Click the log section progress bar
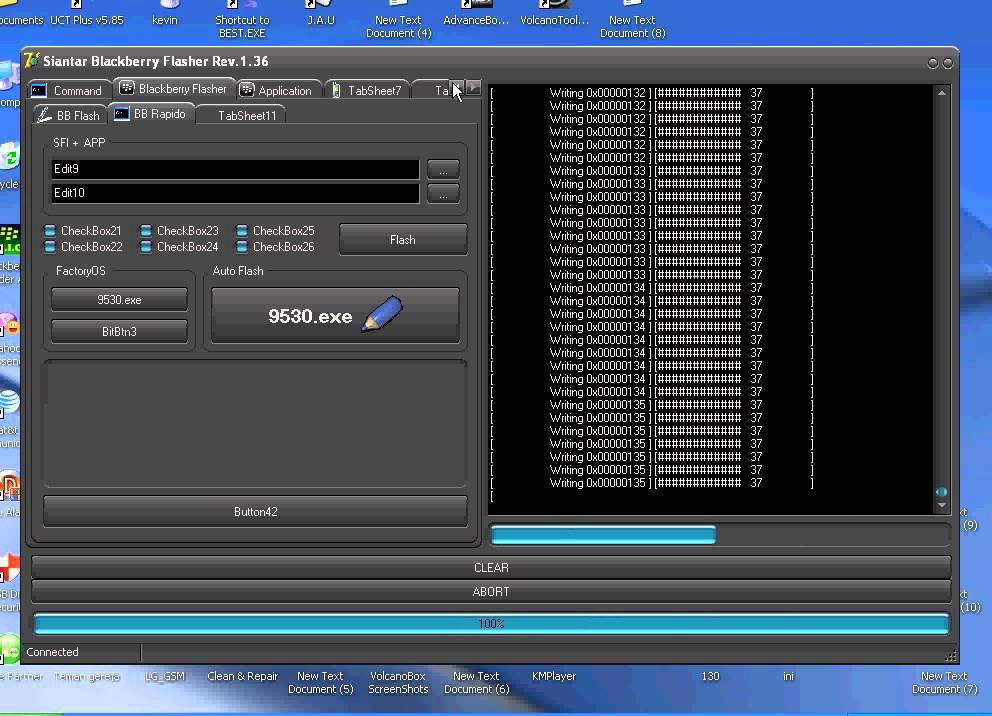Screen dimensions: 992x716 click(720, 534)
